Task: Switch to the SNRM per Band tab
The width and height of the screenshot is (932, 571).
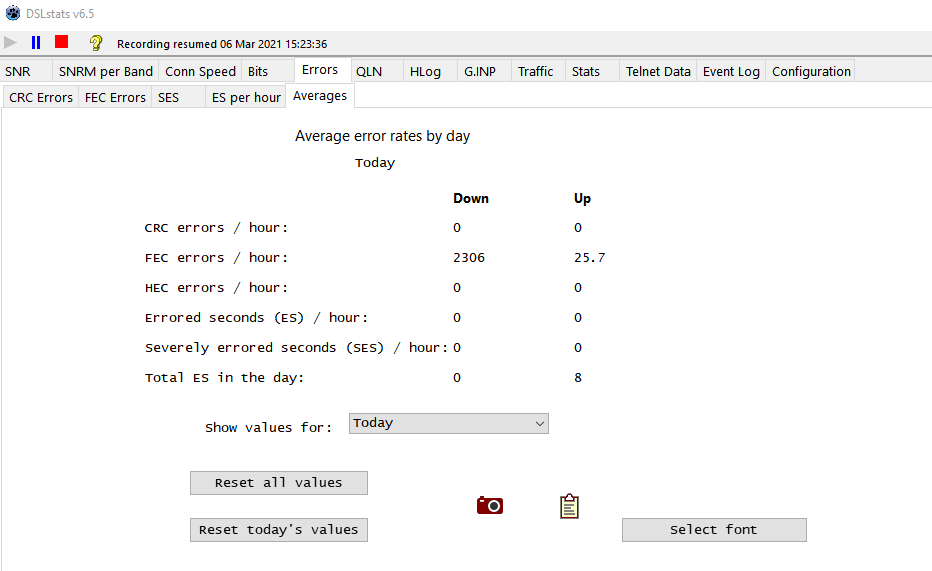Action: 106,71
